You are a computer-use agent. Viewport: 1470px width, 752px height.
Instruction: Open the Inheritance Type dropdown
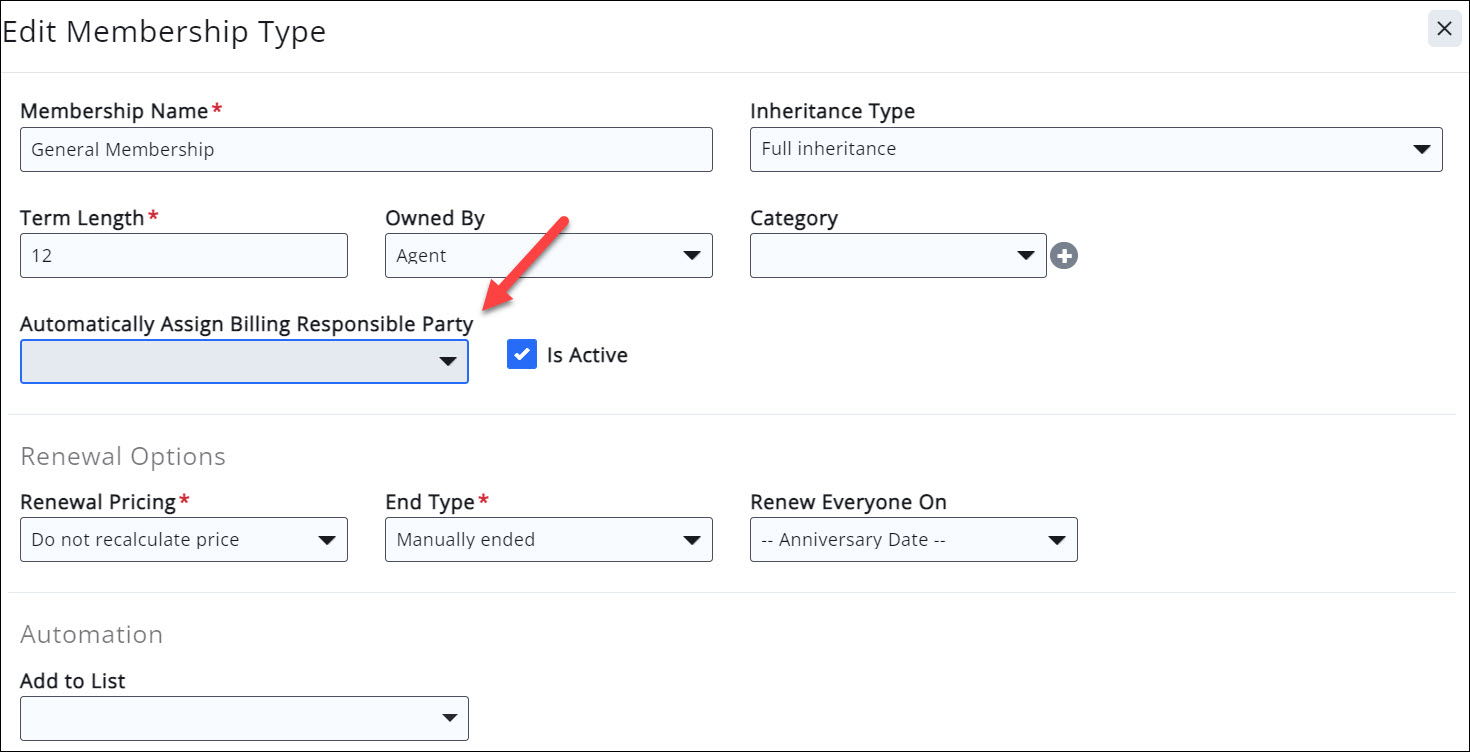pos(1096,150)
